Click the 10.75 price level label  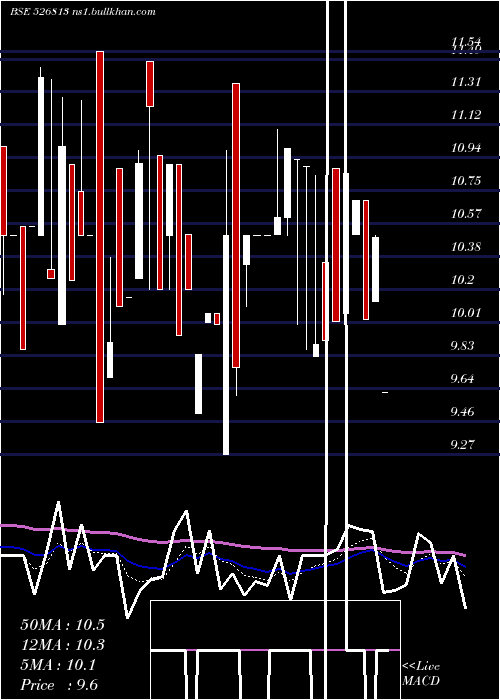click(x=466, y=181)
